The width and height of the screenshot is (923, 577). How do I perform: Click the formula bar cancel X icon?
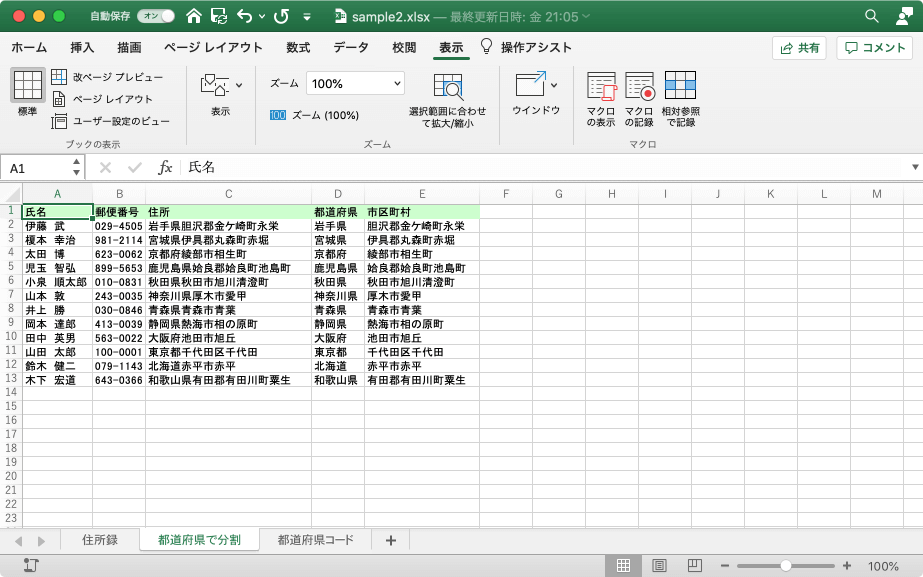[105, 168]
